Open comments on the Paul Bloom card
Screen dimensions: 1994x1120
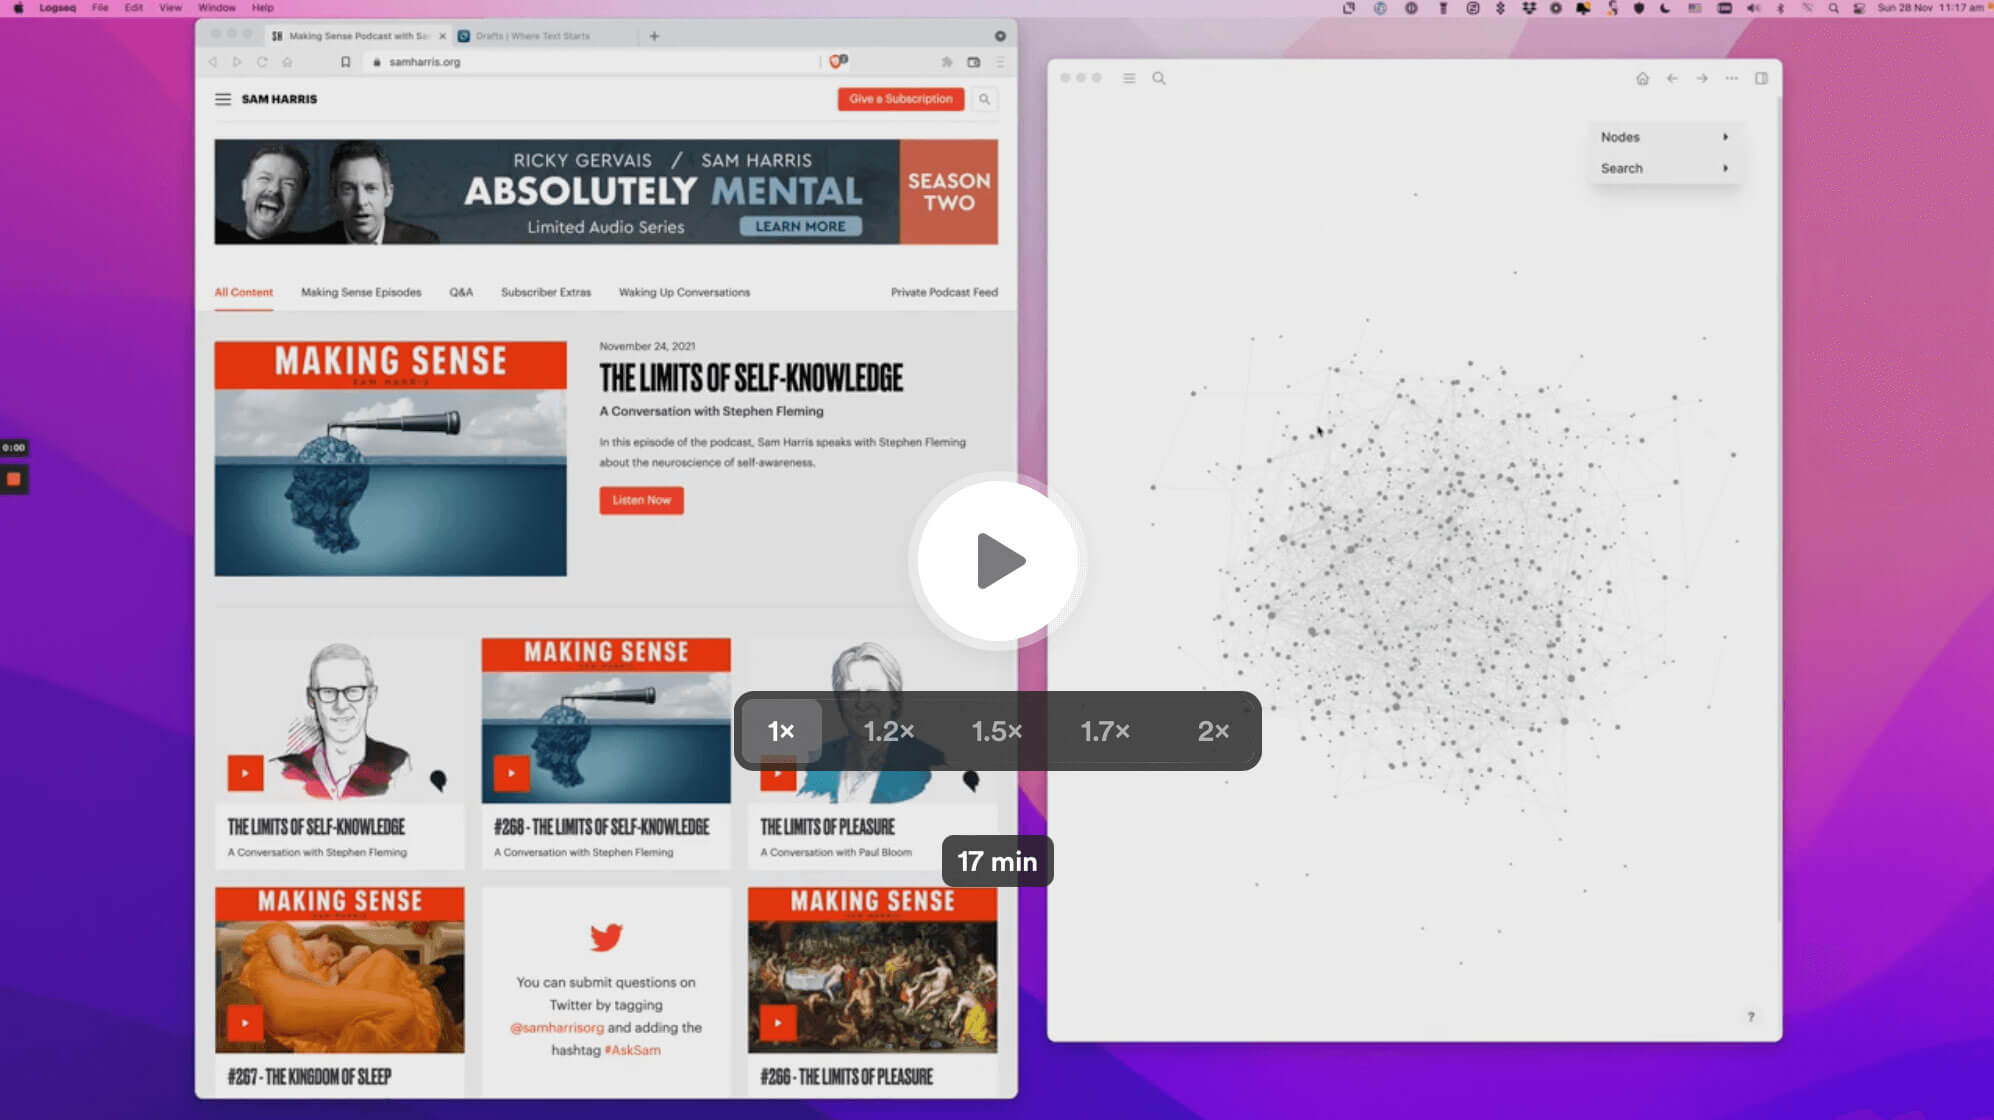tap(970, 780)
